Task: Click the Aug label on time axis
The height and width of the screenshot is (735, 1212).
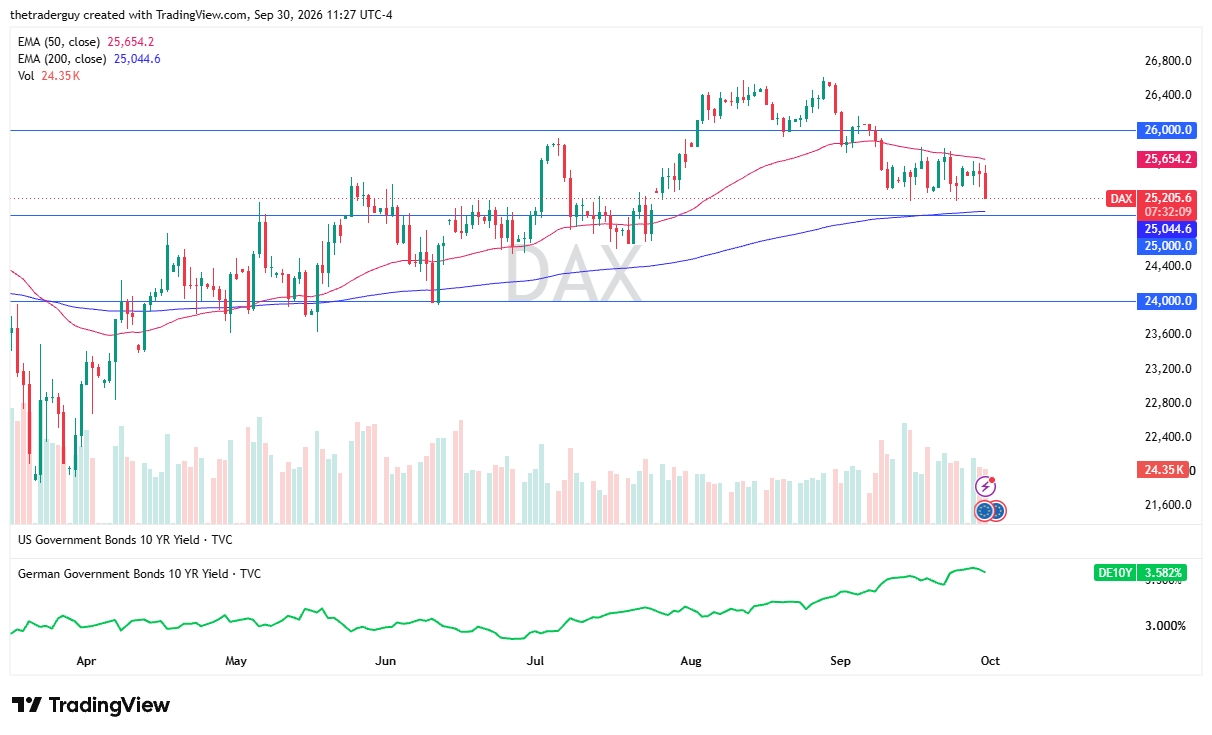Action: 690,661
